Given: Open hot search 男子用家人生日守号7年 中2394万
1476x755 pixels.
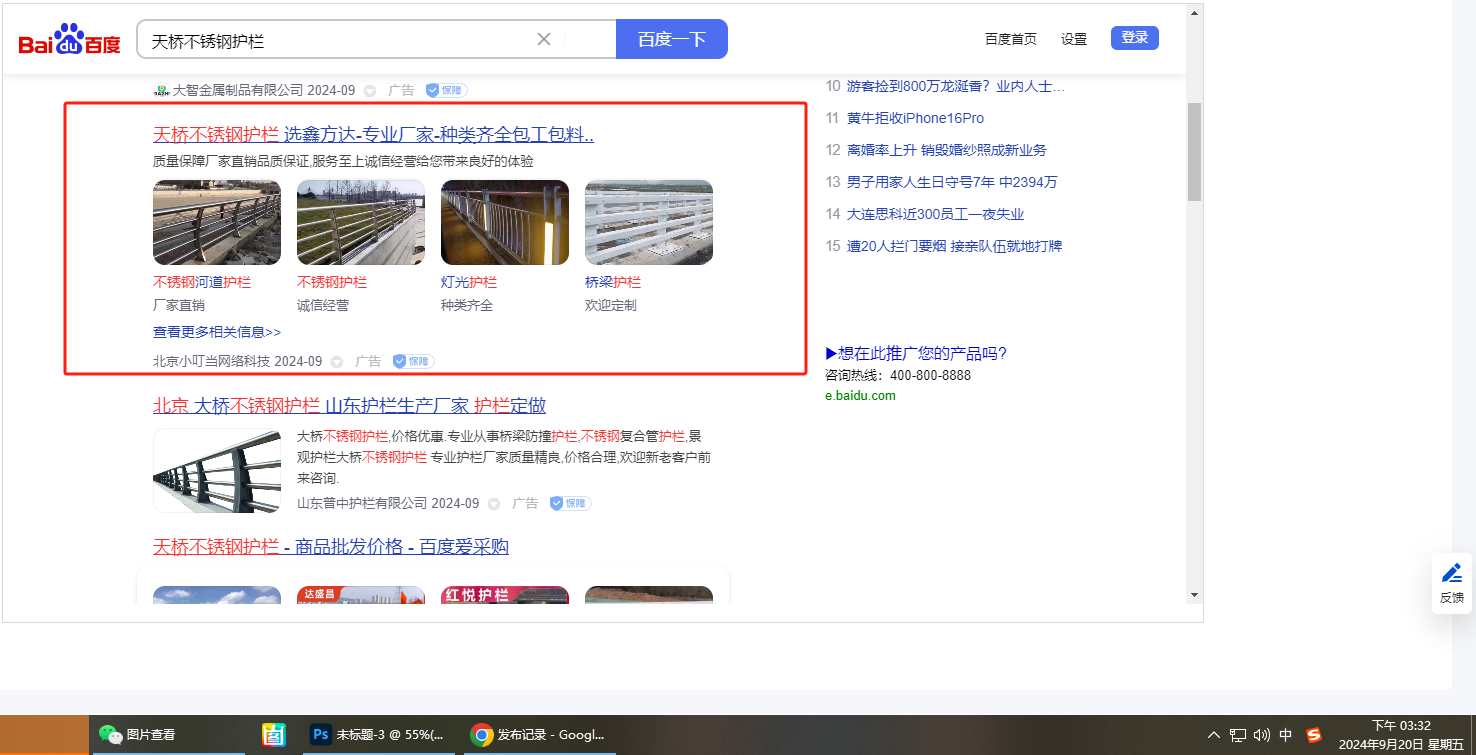Looking at the screenshot, I should [952, 182].
